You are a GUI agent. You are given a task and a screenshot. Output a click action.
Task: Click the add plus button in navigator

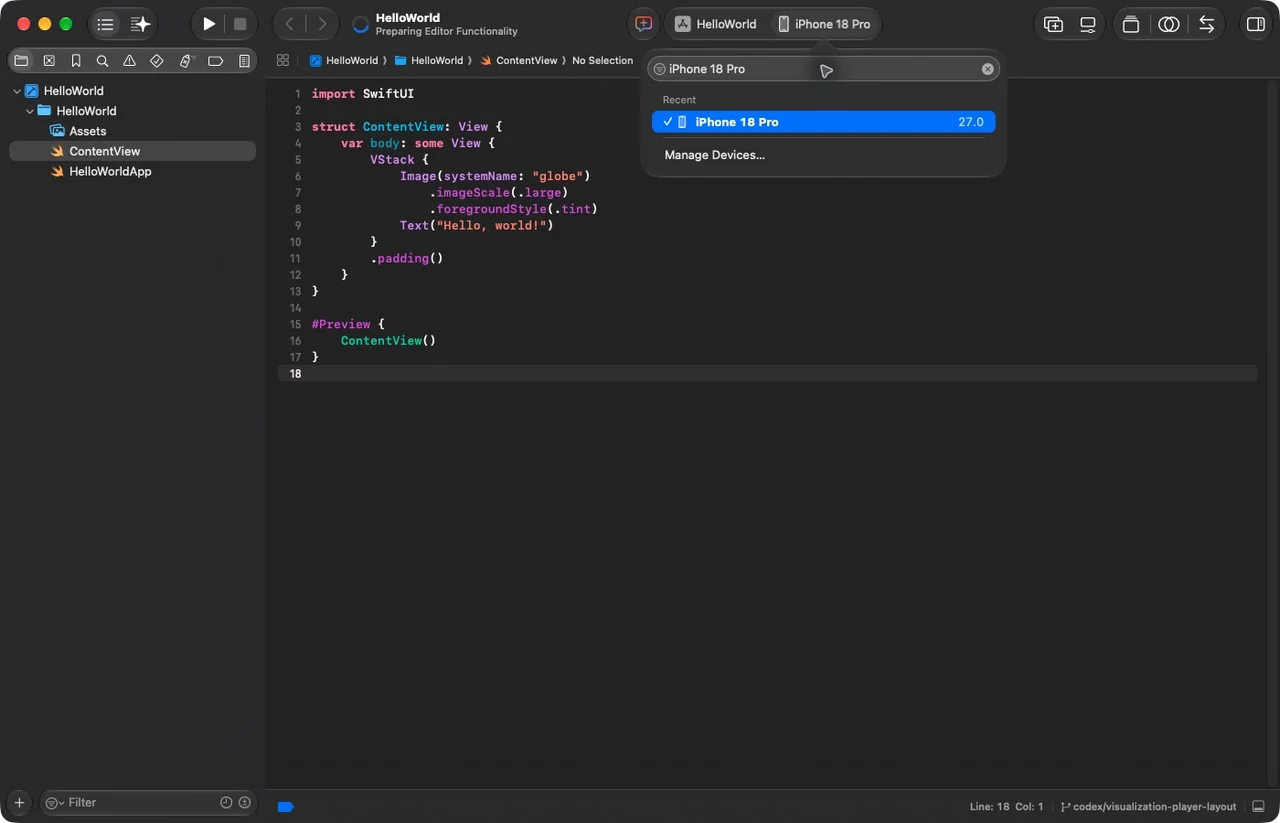point(19,803)
